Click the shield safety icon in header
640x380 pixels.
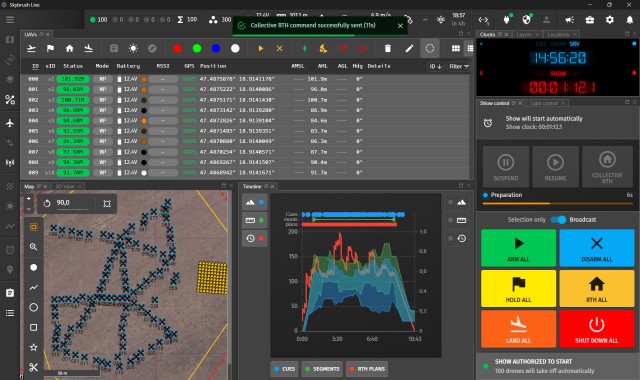[x=527, y=19]
